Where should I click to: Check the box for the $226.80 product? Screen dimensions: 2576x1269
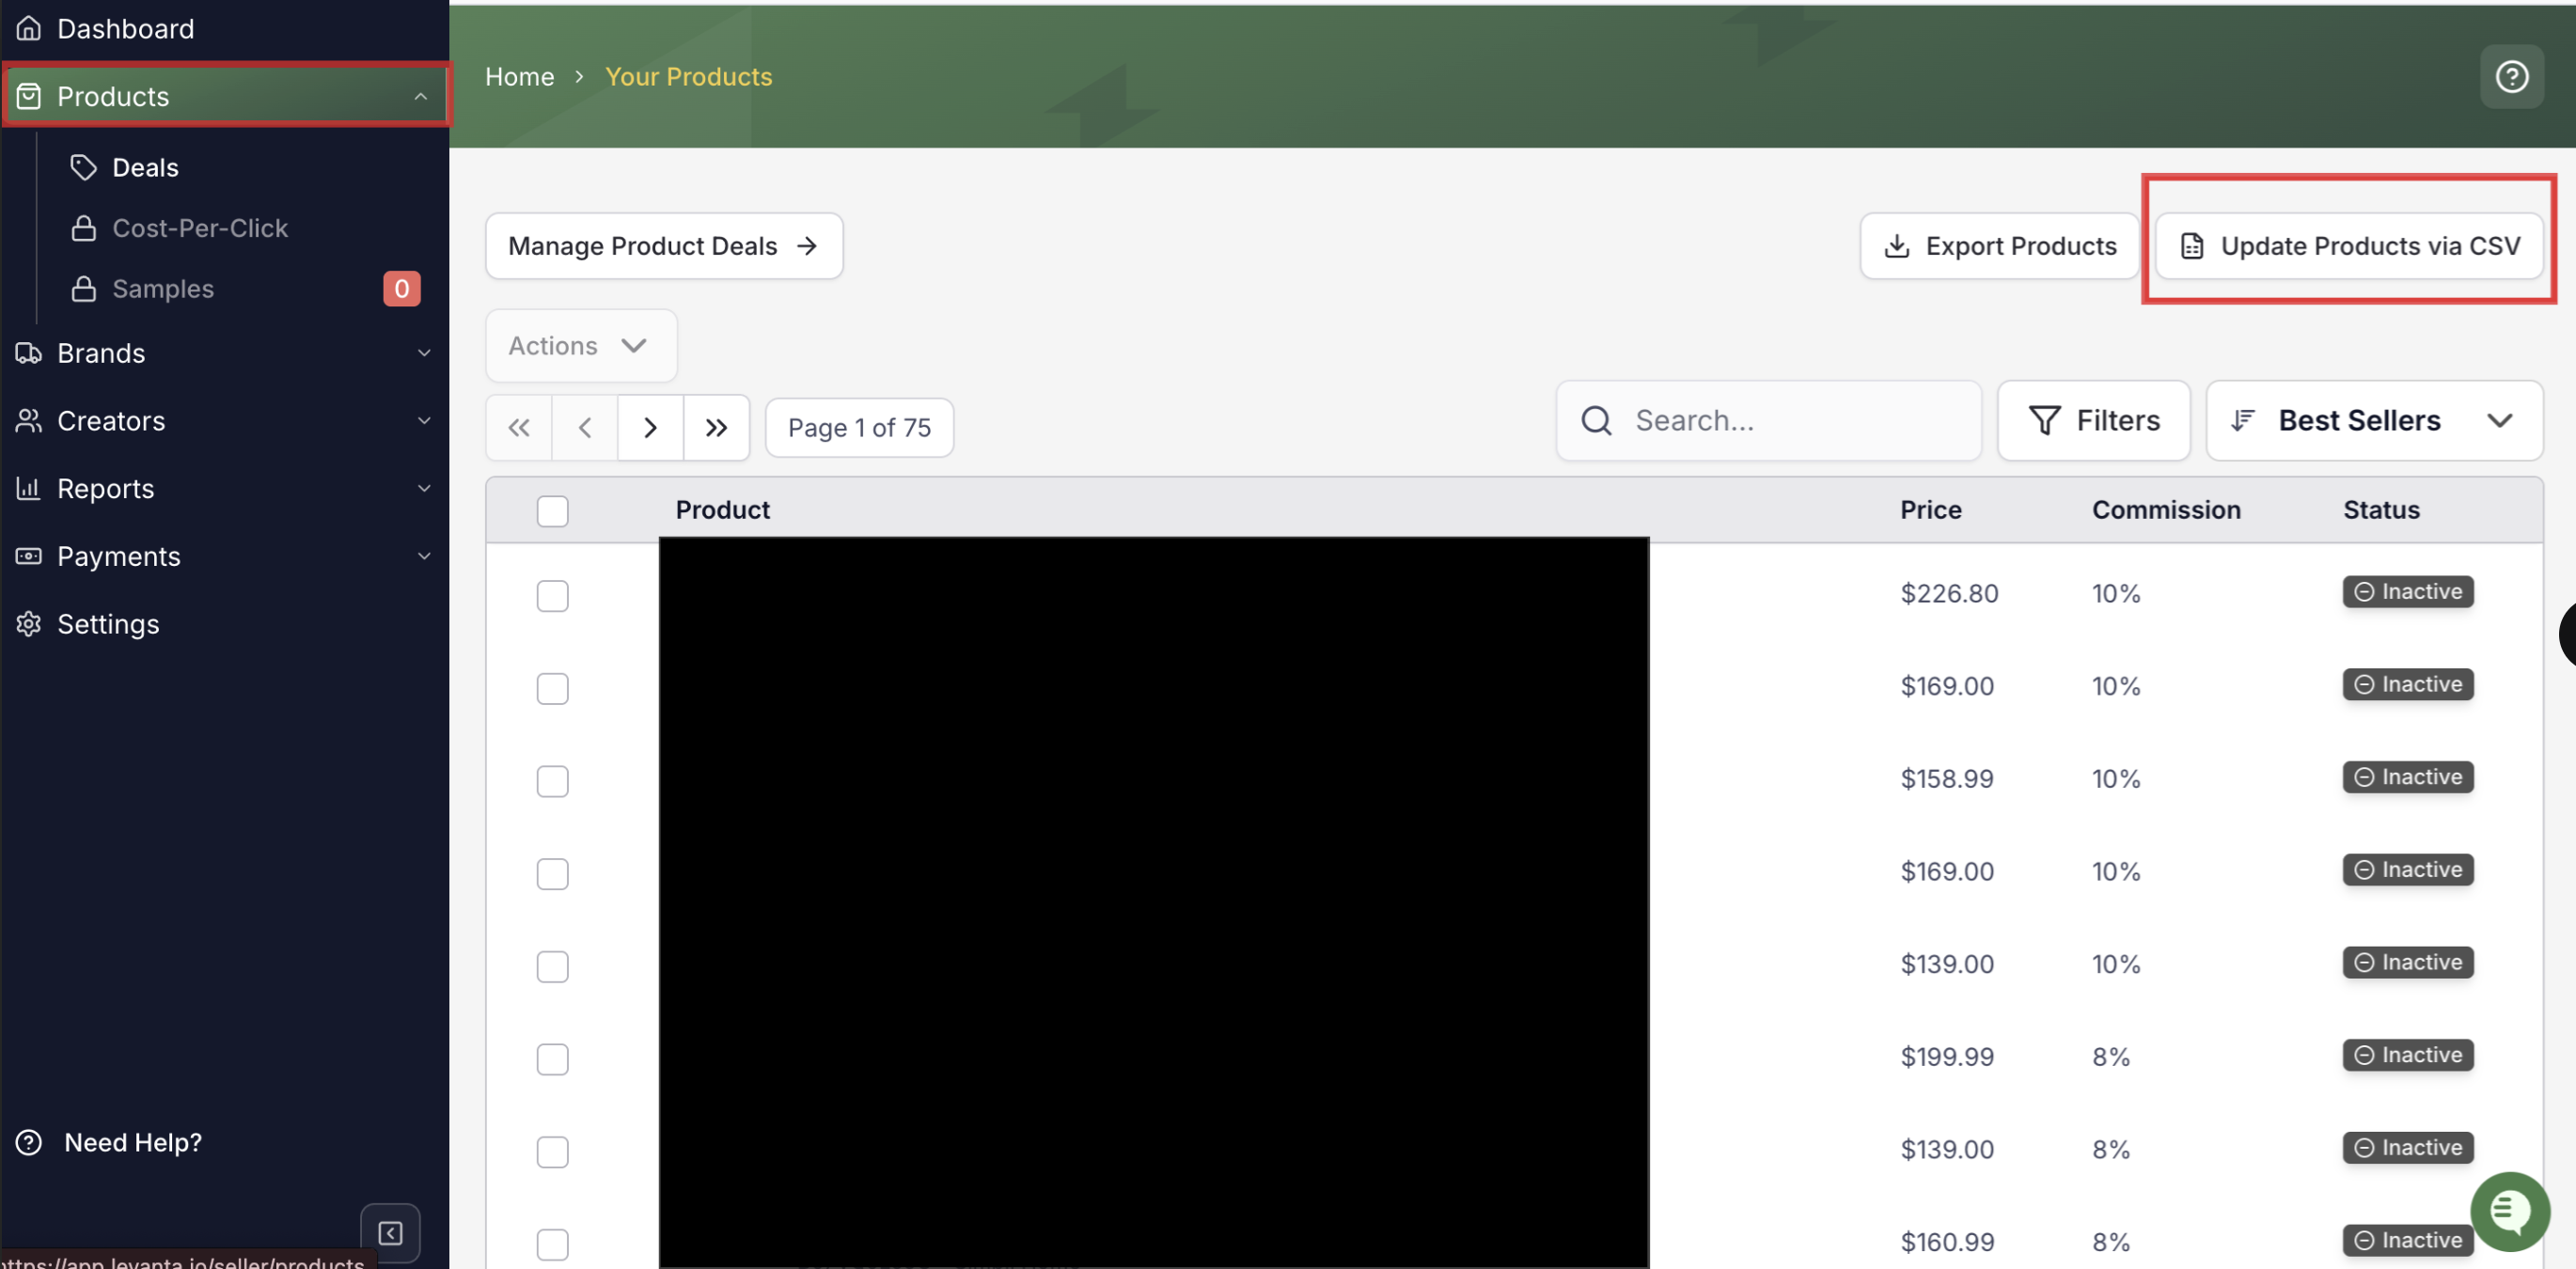(552, 596)
